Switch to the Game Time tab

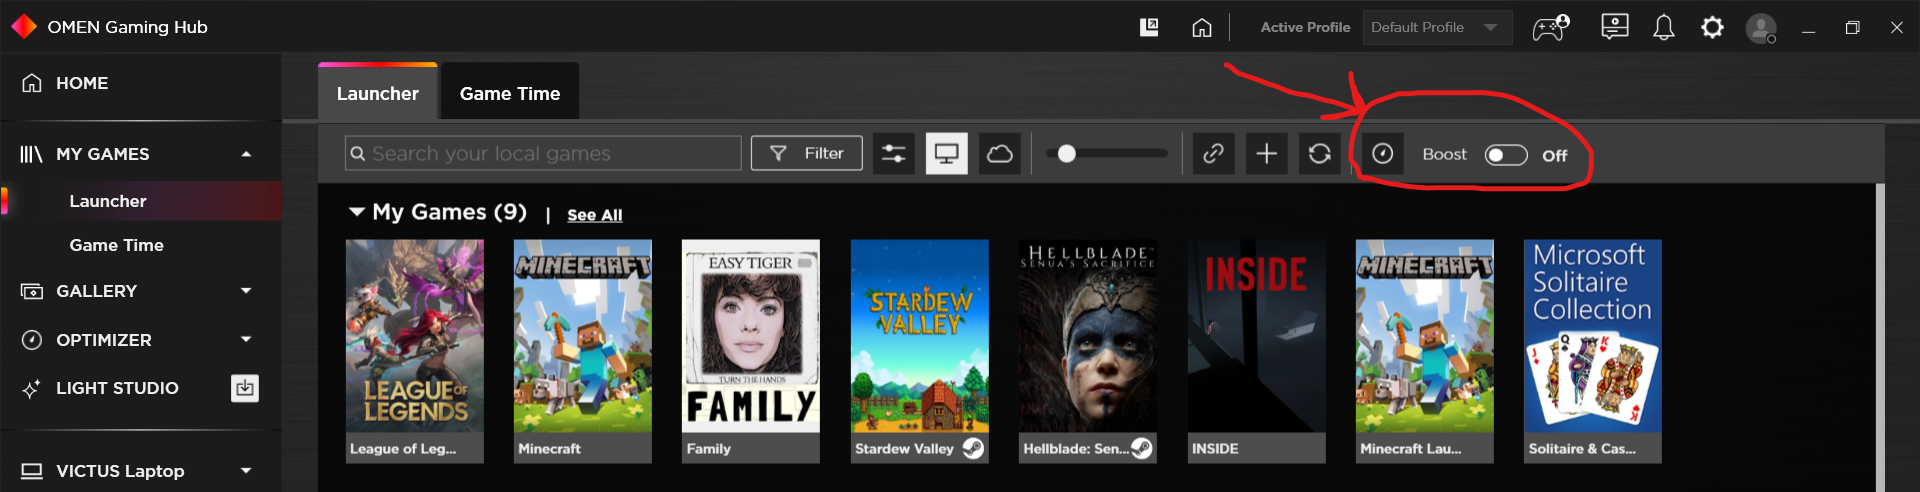(510, 93)
